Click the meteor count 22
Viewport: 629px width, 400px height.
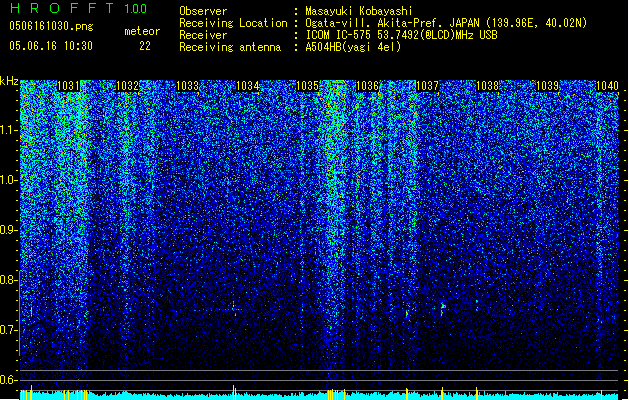coord(145,46)
